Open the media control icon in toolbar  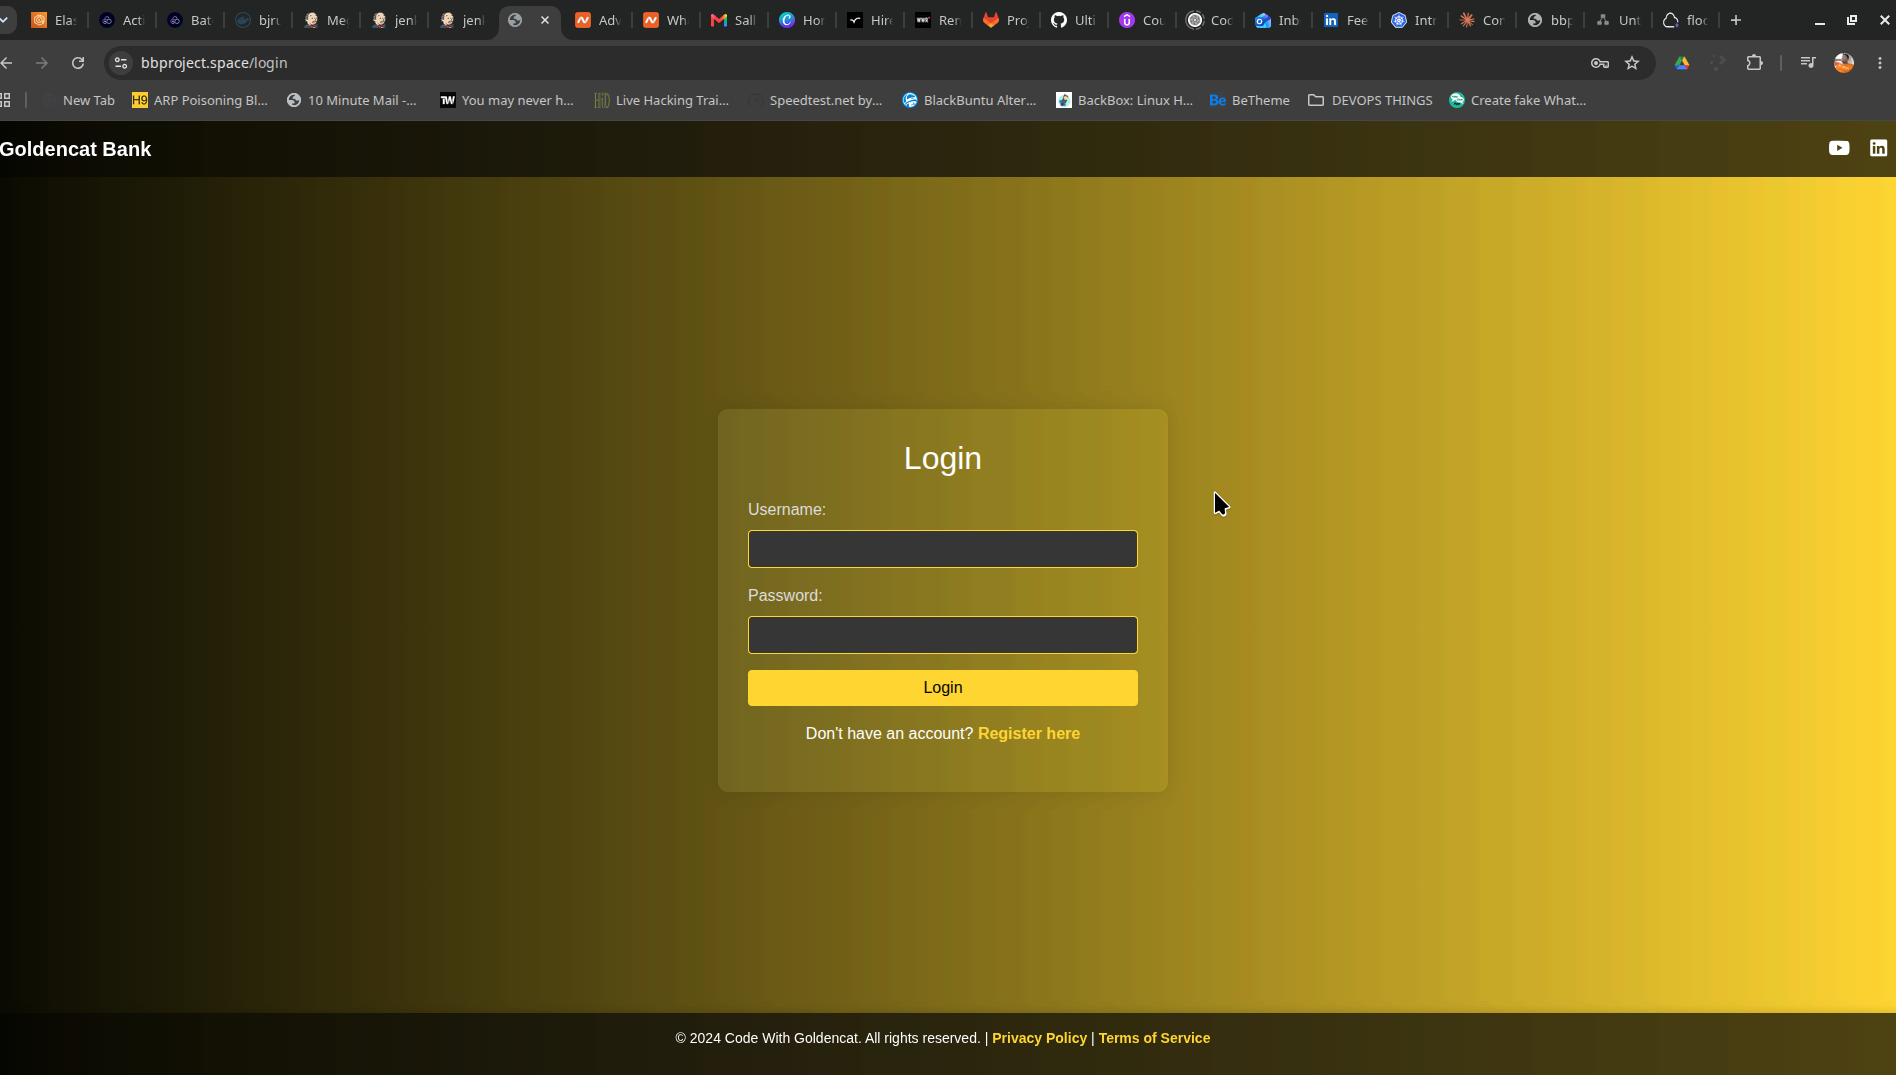click(1808, 63)
